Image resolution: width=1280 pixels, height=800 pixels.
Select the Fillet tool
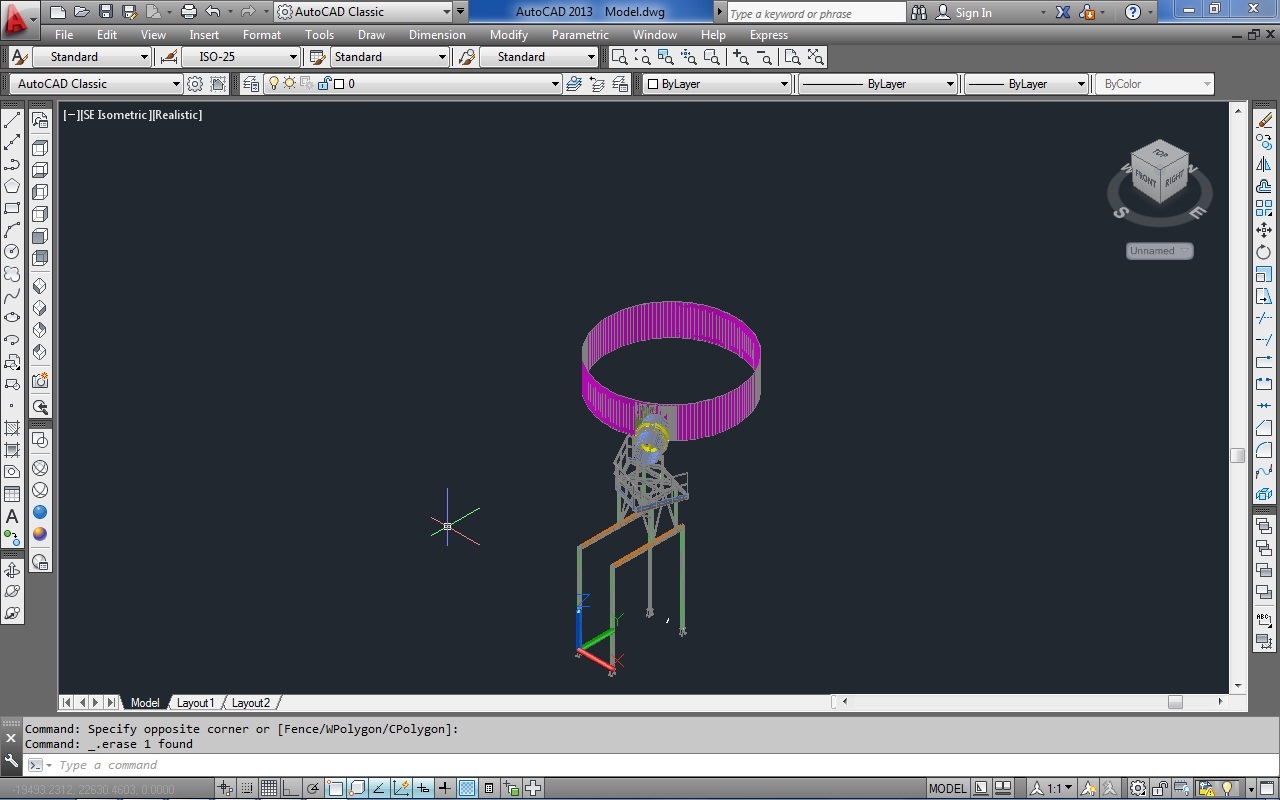(x=1264, y=450)
